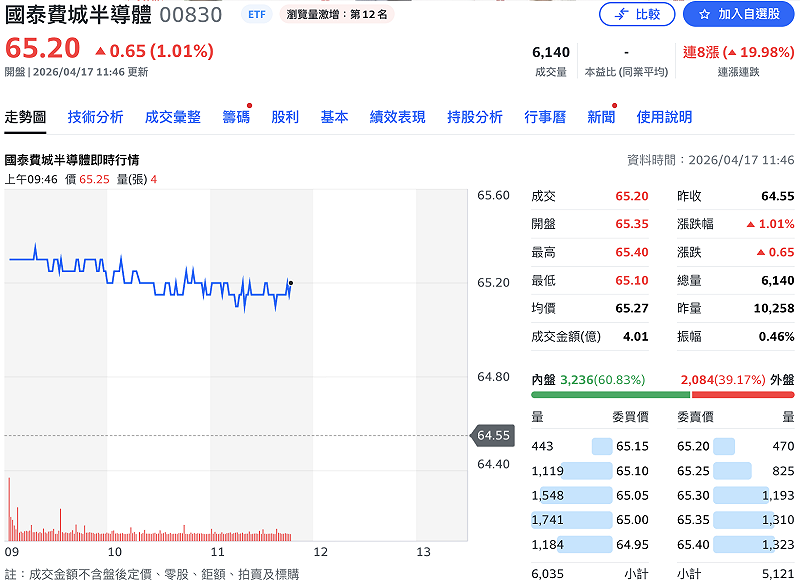Viewport: 800px width, 581px height.
Task: Open the 基本 tab
Action: coord(334,116)
